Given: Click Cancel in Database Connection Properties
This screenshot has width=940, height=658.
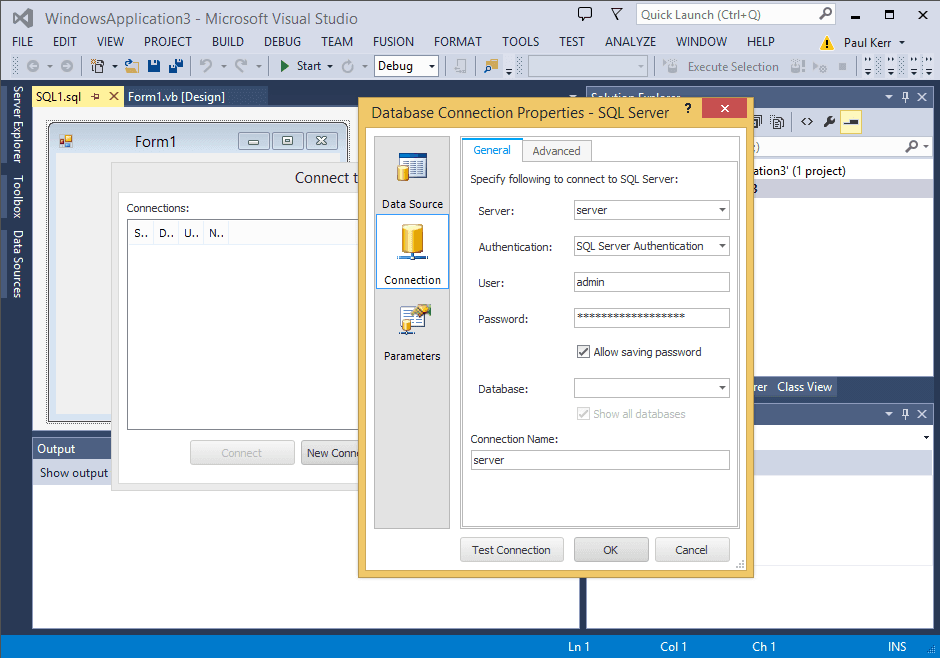Looking at the screenshot, I should pos(692,550).
